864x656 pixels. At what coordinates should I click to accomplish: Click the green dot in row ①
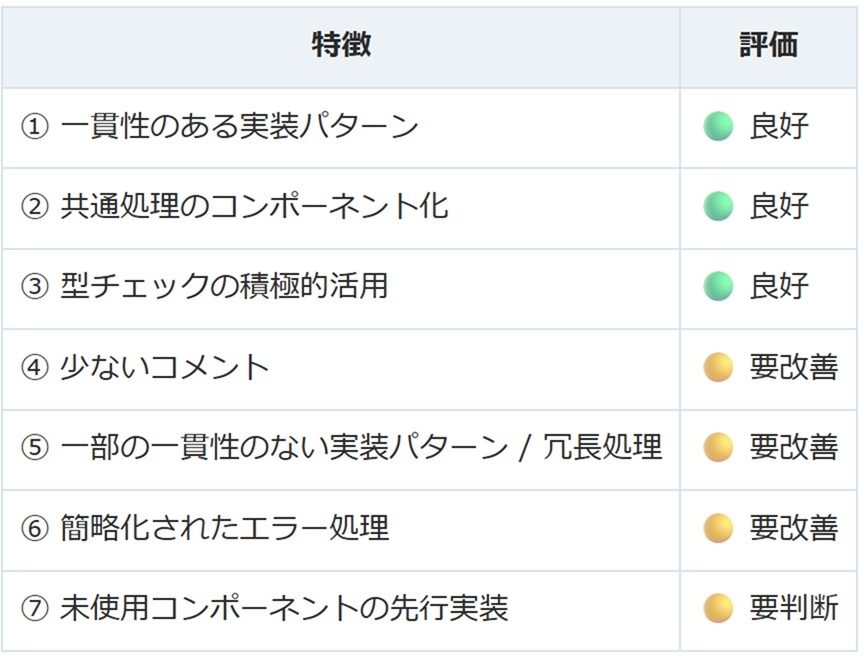718,126
